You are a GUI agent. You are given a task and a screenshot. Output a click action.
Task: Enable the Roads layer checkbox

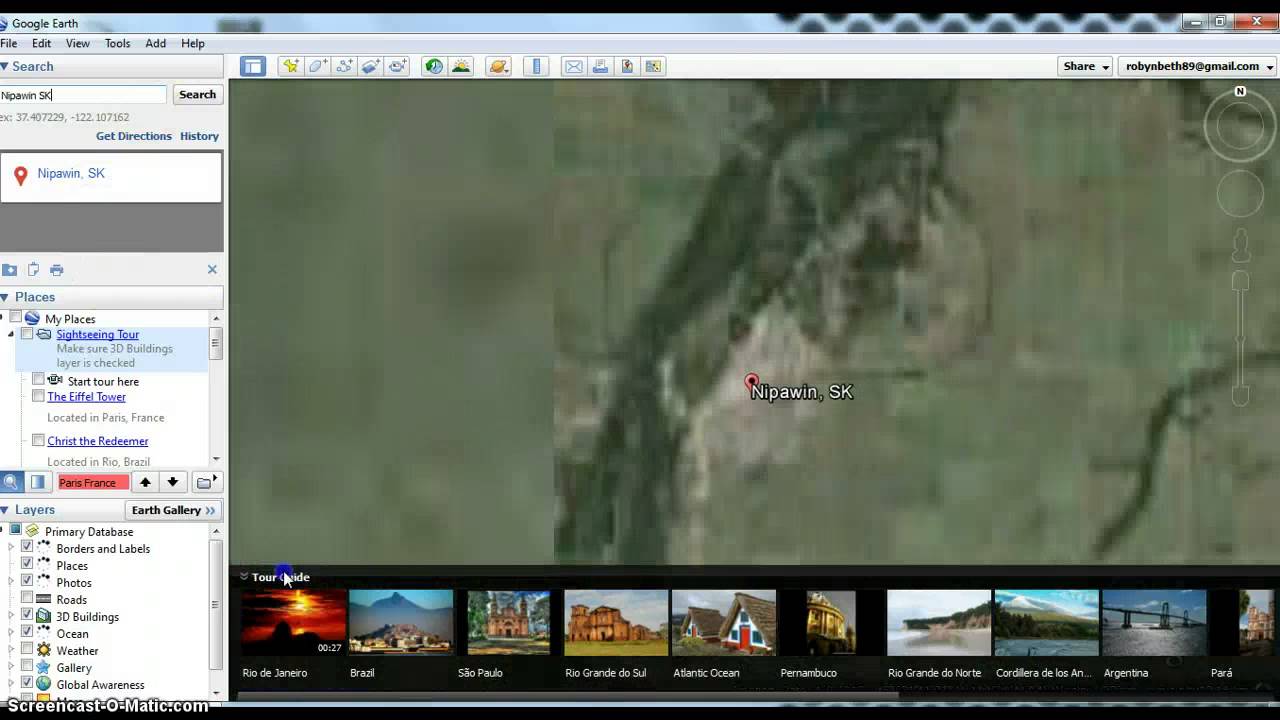click(27, 599)
